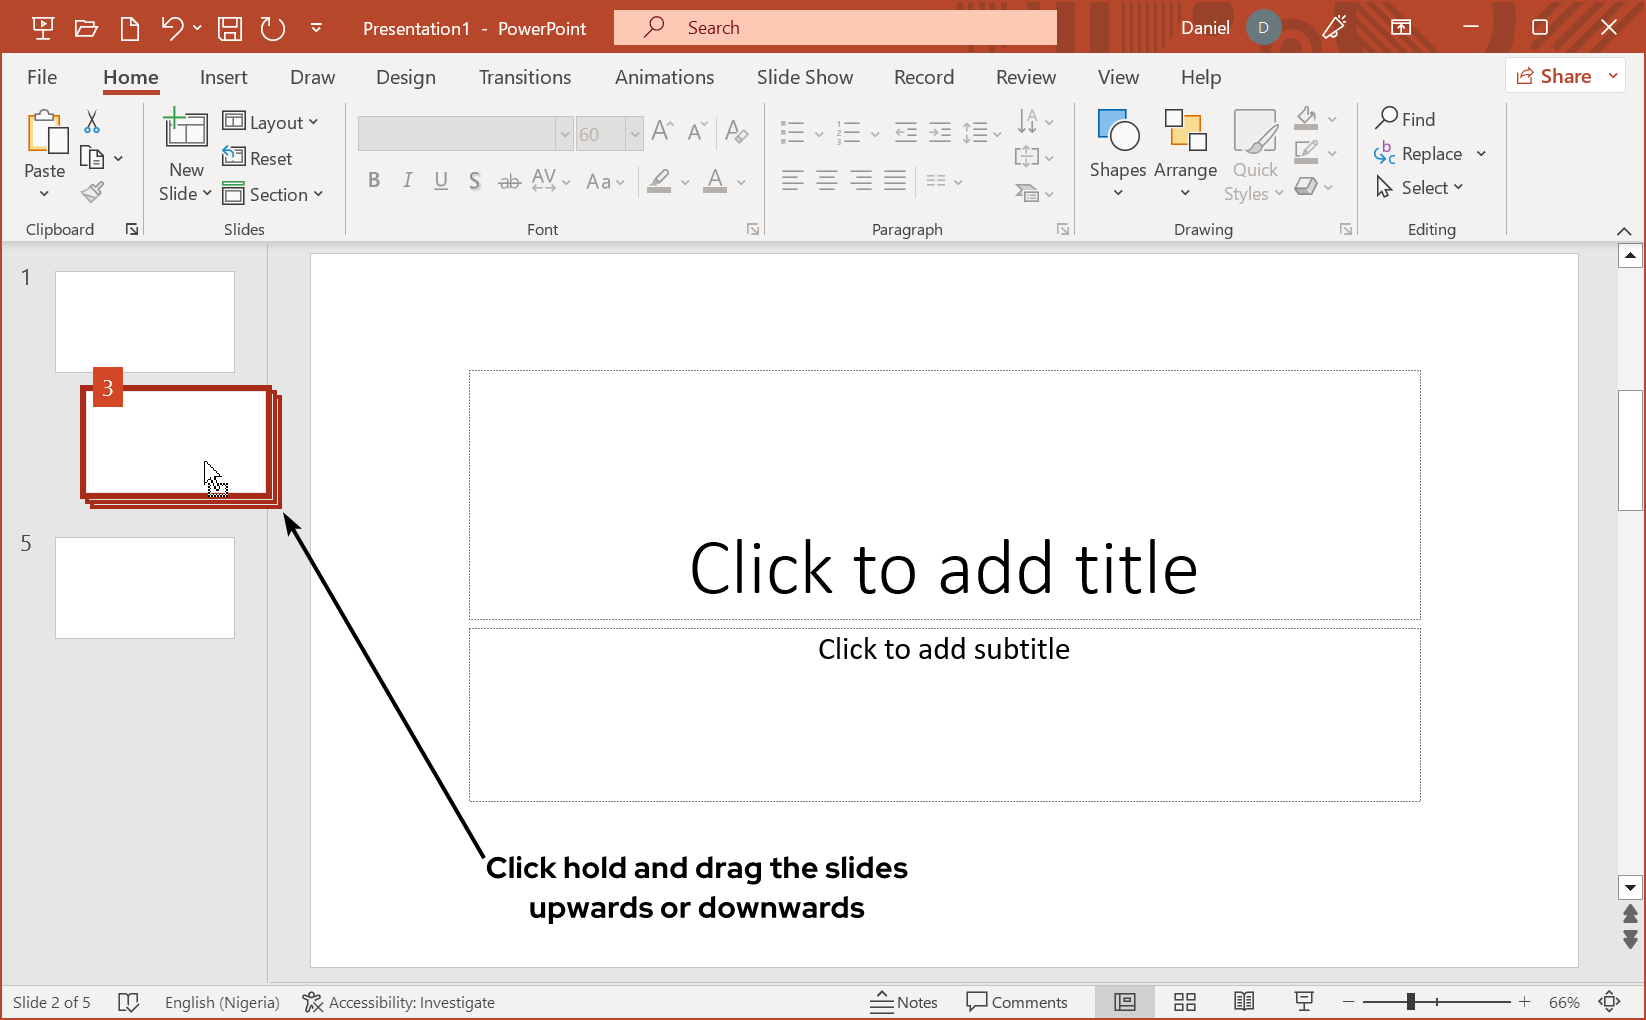Image resolution: width=1646 pixels, height=1020 pixels.
Task: Open Reading View from status bar
Action: [x=1243, y=1001]
